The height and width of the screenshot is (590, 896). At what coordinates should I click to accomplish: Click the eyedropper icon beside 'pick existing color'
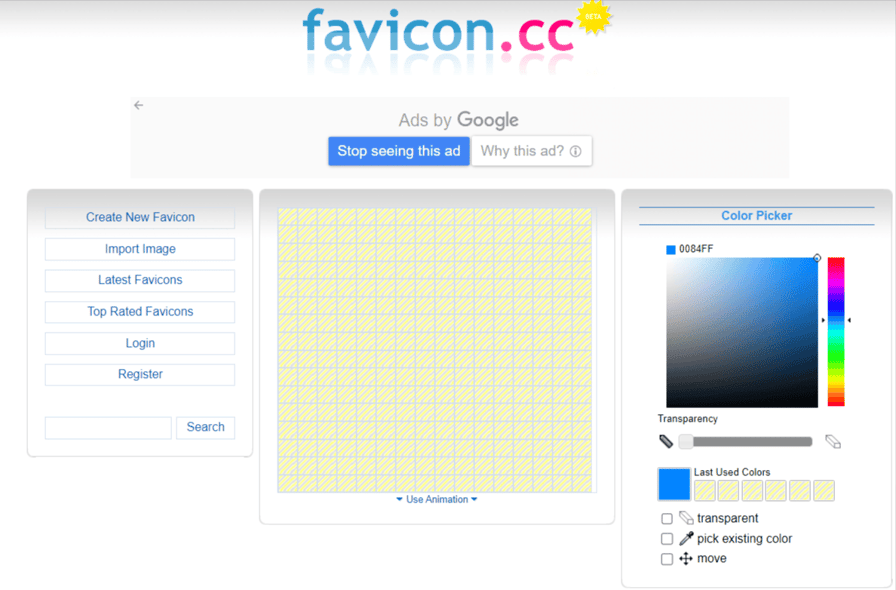pos(685,538)
